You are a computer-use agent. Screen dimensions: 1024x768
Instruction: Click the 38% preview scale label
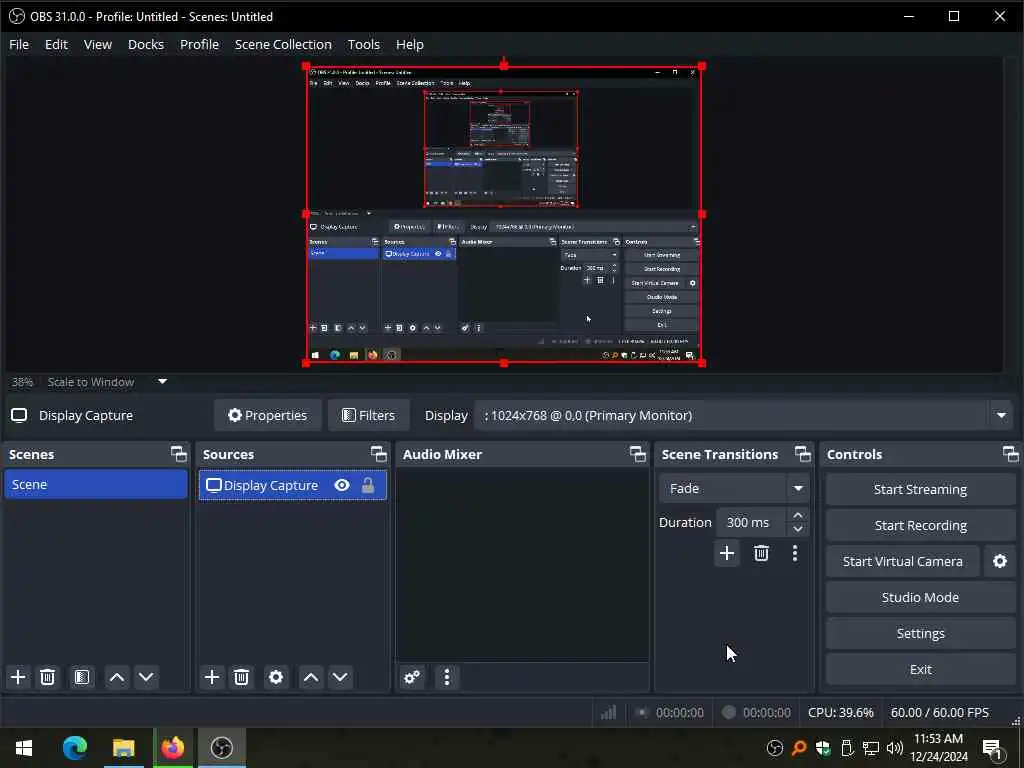click(x=22, y=382)
